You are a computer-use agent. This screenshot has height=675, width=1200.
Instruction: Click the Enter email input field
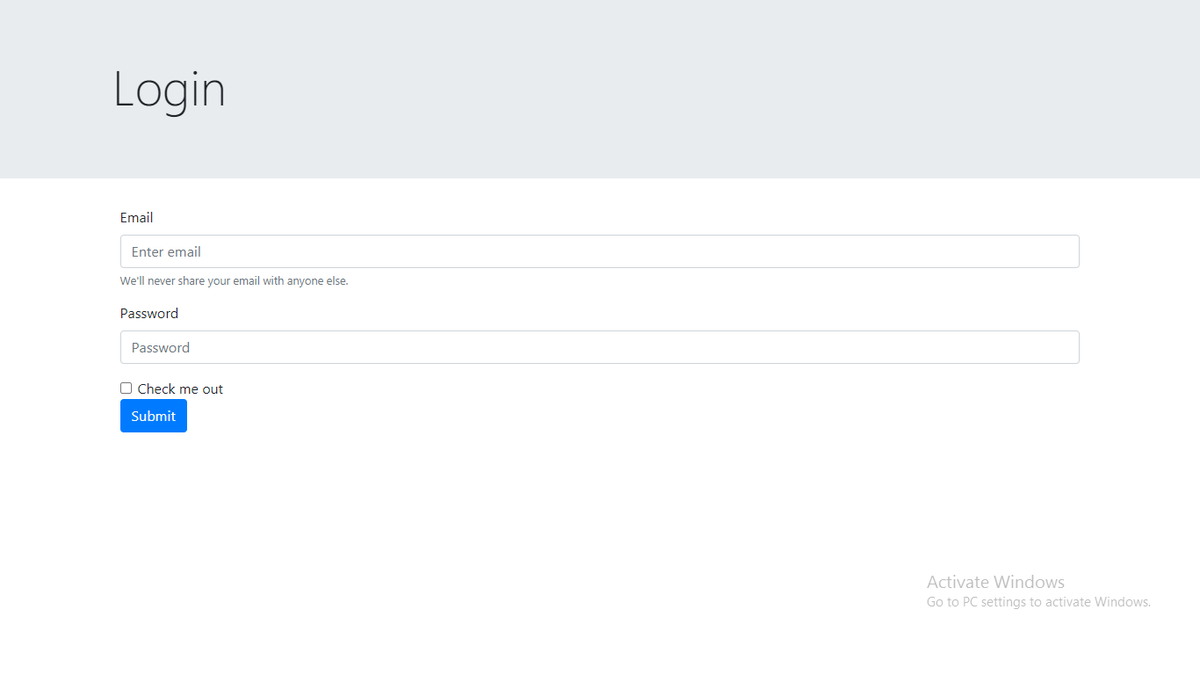coord(599,251)
